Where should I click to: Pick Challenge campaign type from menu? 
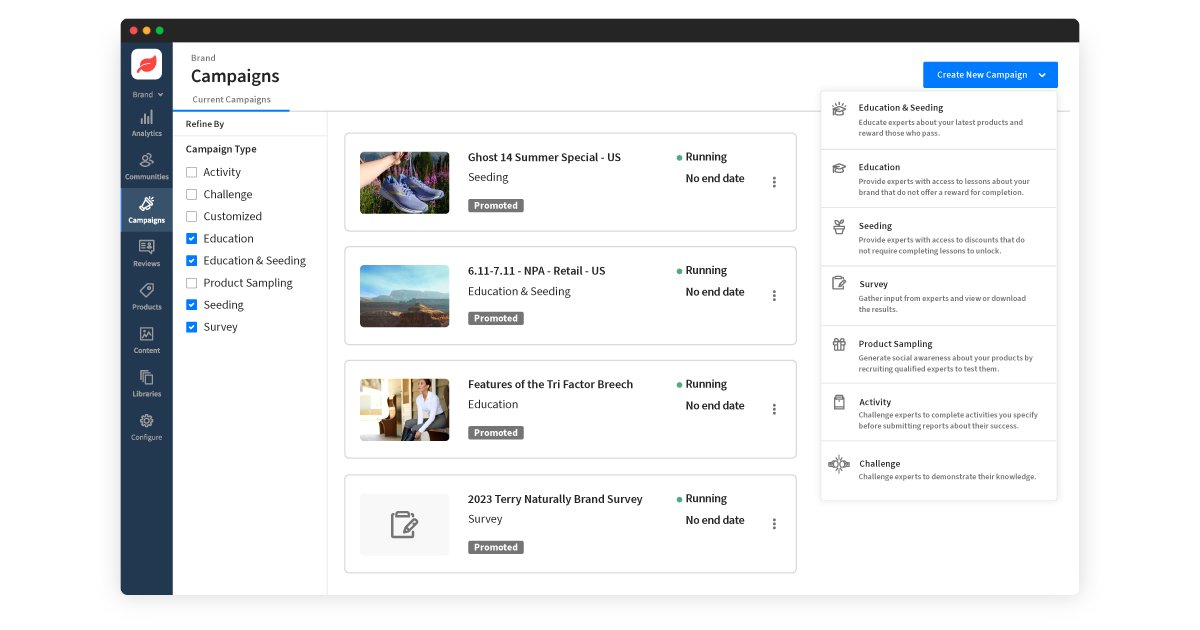click(x=938, y=470)
